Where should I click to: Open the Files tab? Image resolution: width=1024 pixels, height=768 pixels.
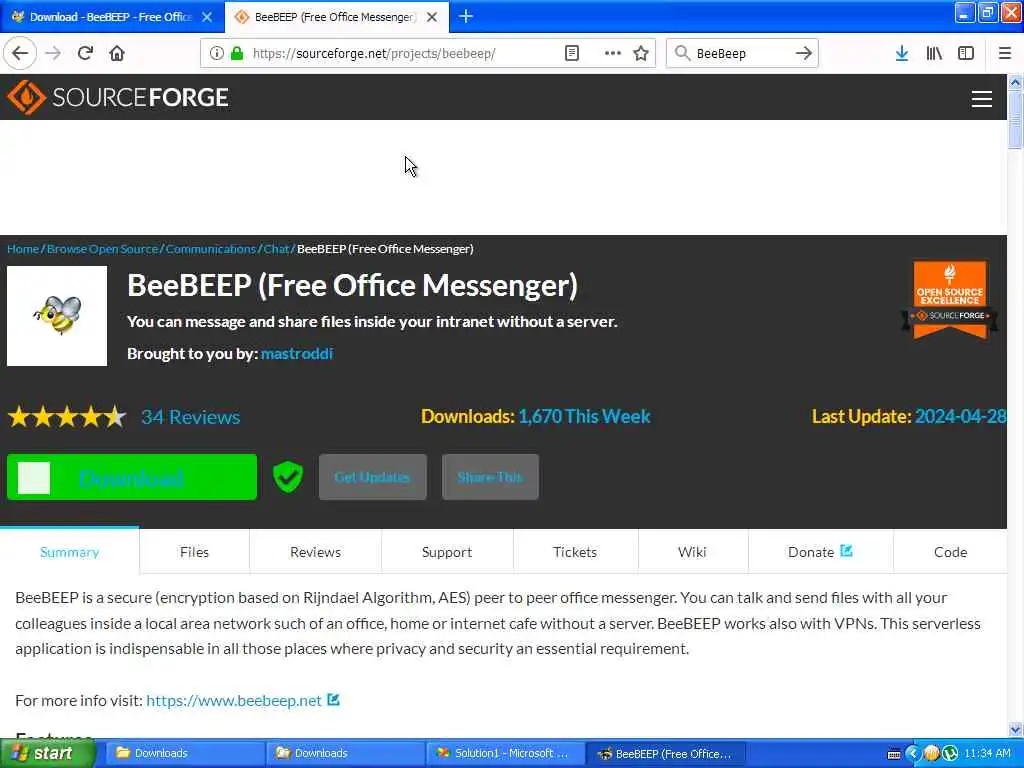[194, 552]
